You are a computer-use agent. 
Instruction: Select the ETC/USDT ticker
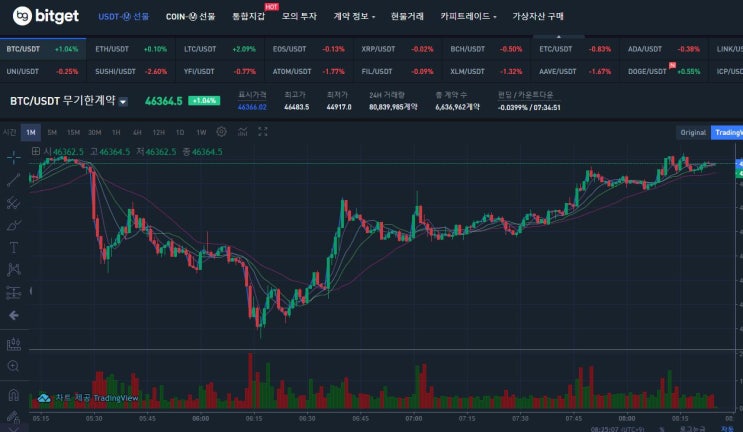(x=575, y=49)
